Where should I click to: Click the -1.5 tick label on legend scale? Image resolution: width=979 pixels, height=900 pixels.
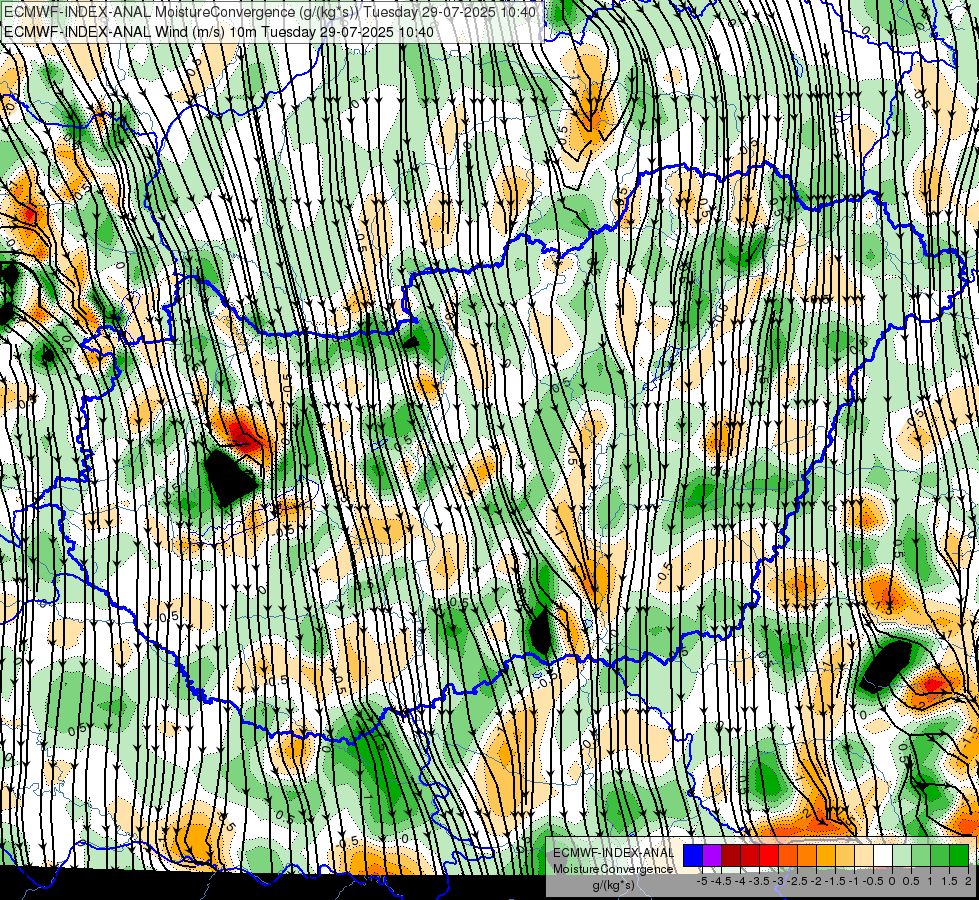835,881
